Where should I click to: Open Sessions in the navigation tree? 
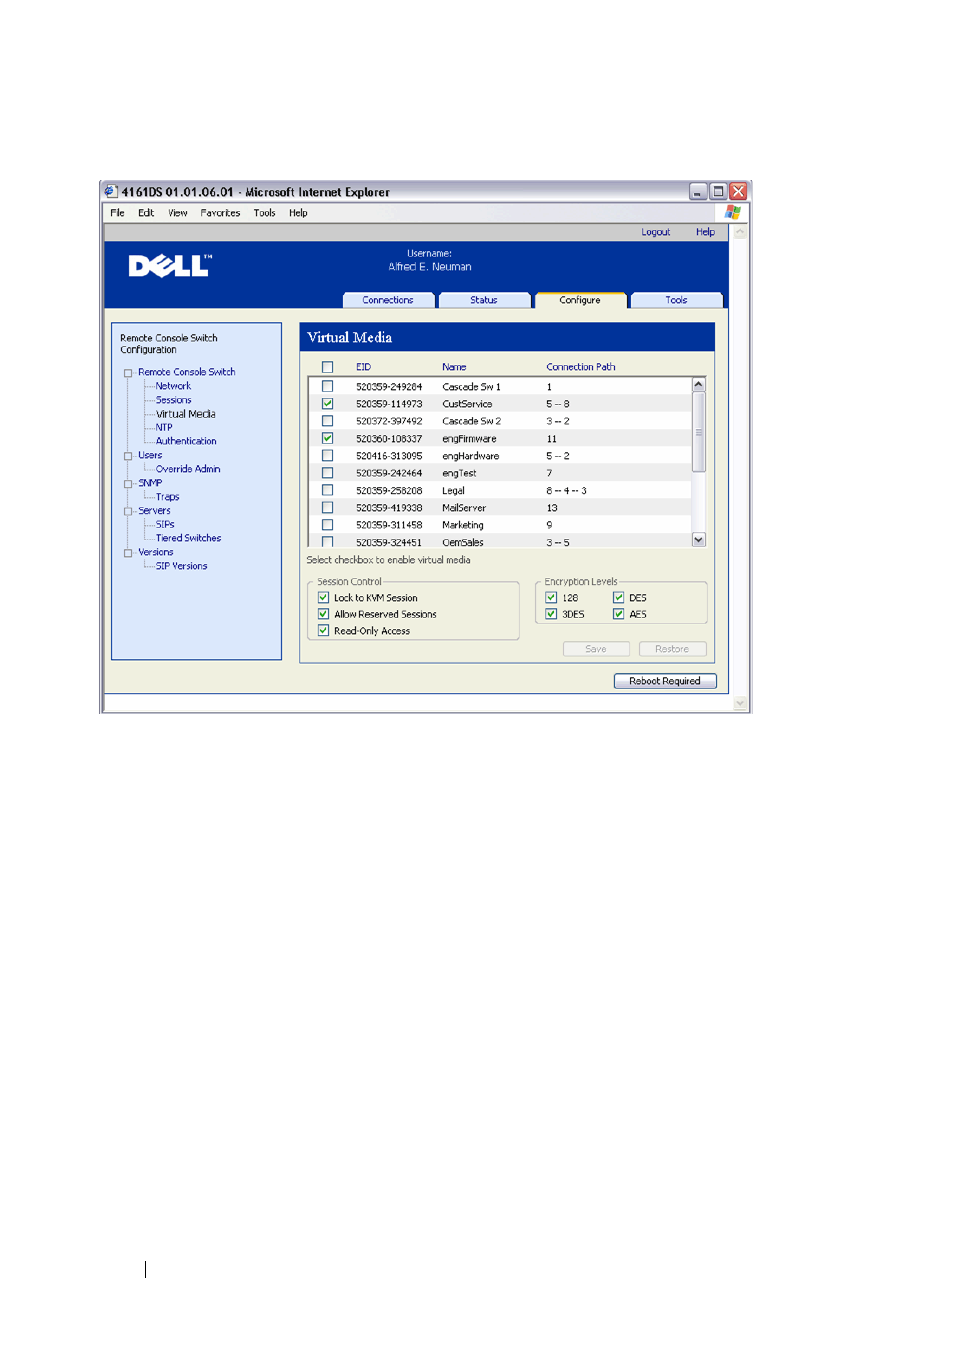(173, 400)
